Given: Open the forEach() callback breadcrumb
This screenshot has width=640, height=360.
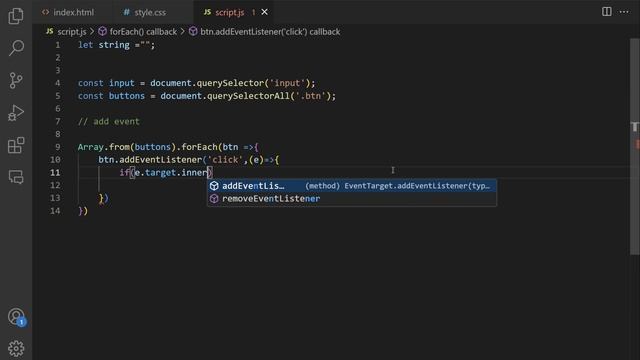Looking at the screenshot, I should pyautogui.click(x=143, y=32).
